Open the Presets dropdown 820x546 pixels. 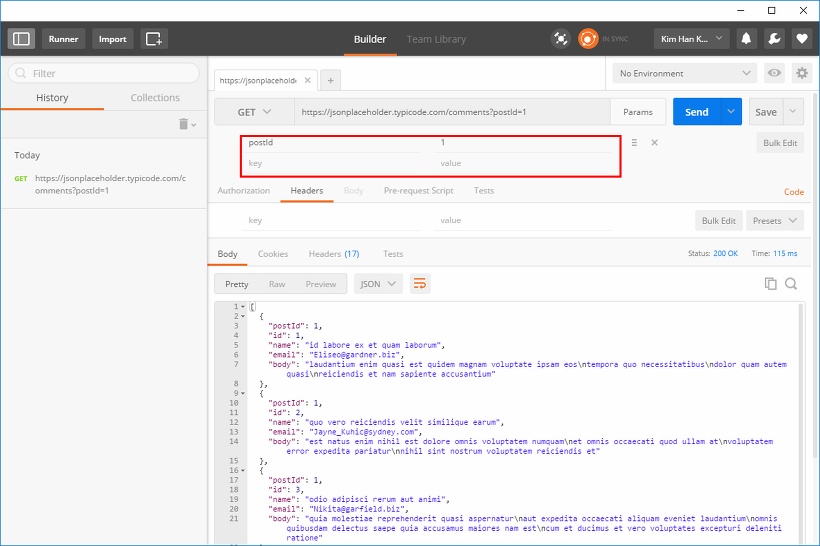click(775, 221)
